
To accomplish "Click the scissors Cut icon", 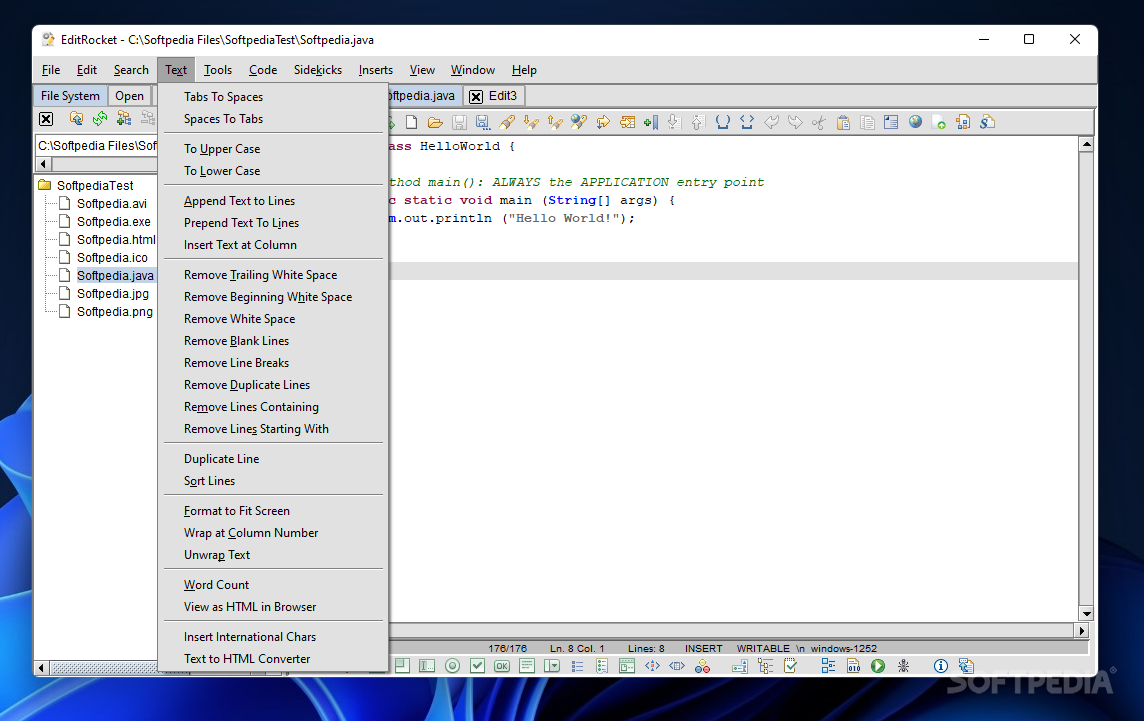I will pyautogui.click(x=819, y=122).
